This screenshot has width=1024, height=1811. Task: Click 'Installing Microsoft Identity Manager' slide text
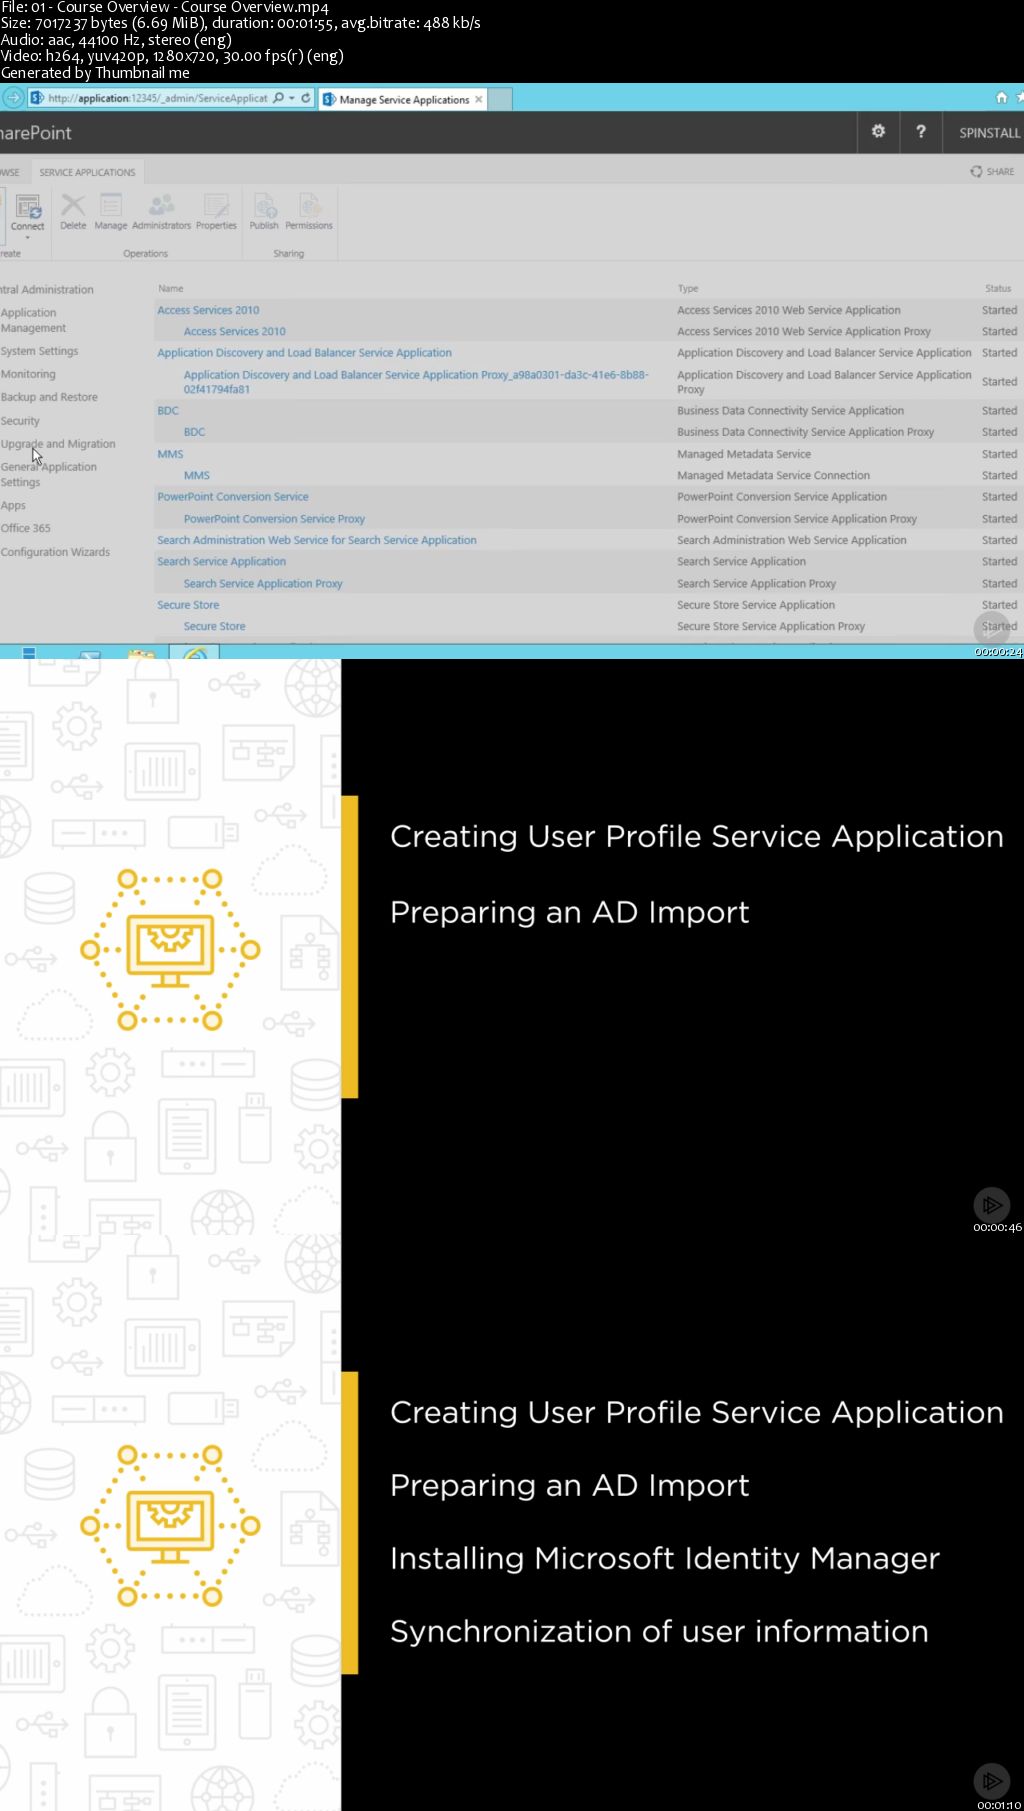tap(665, 1558)
